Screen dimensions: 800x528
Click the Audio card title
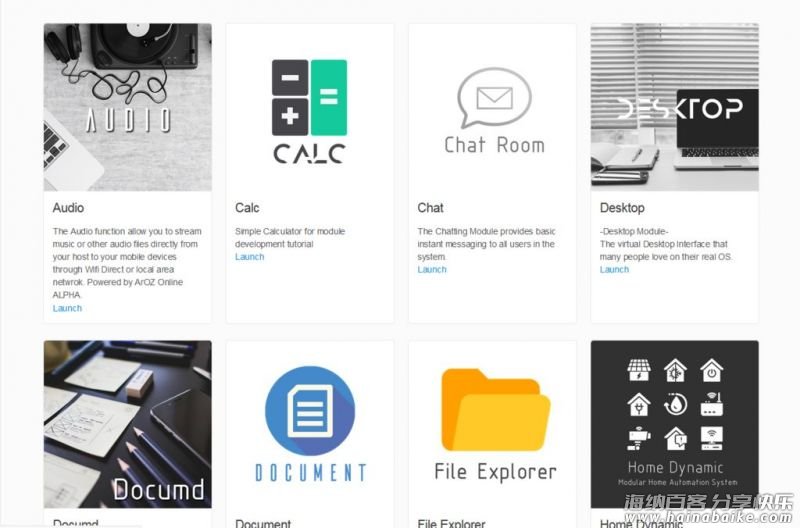(x=68, y=208)
